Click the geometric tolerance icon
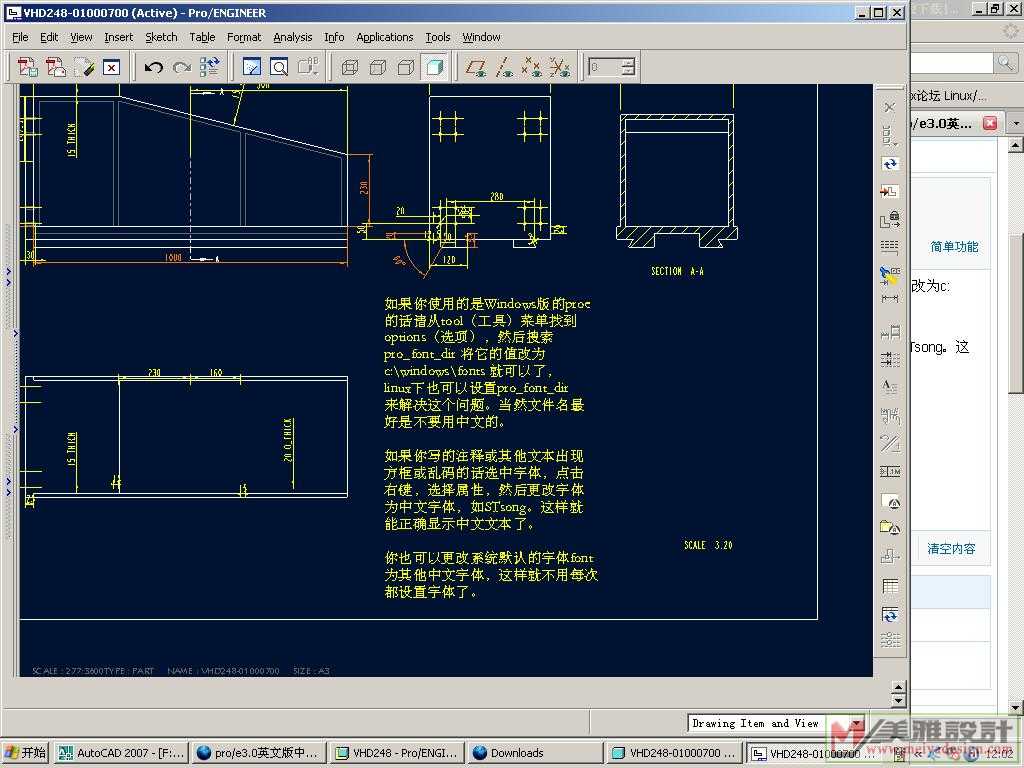The height and width of the screenshot is (768, 1024). coord(889,472)
